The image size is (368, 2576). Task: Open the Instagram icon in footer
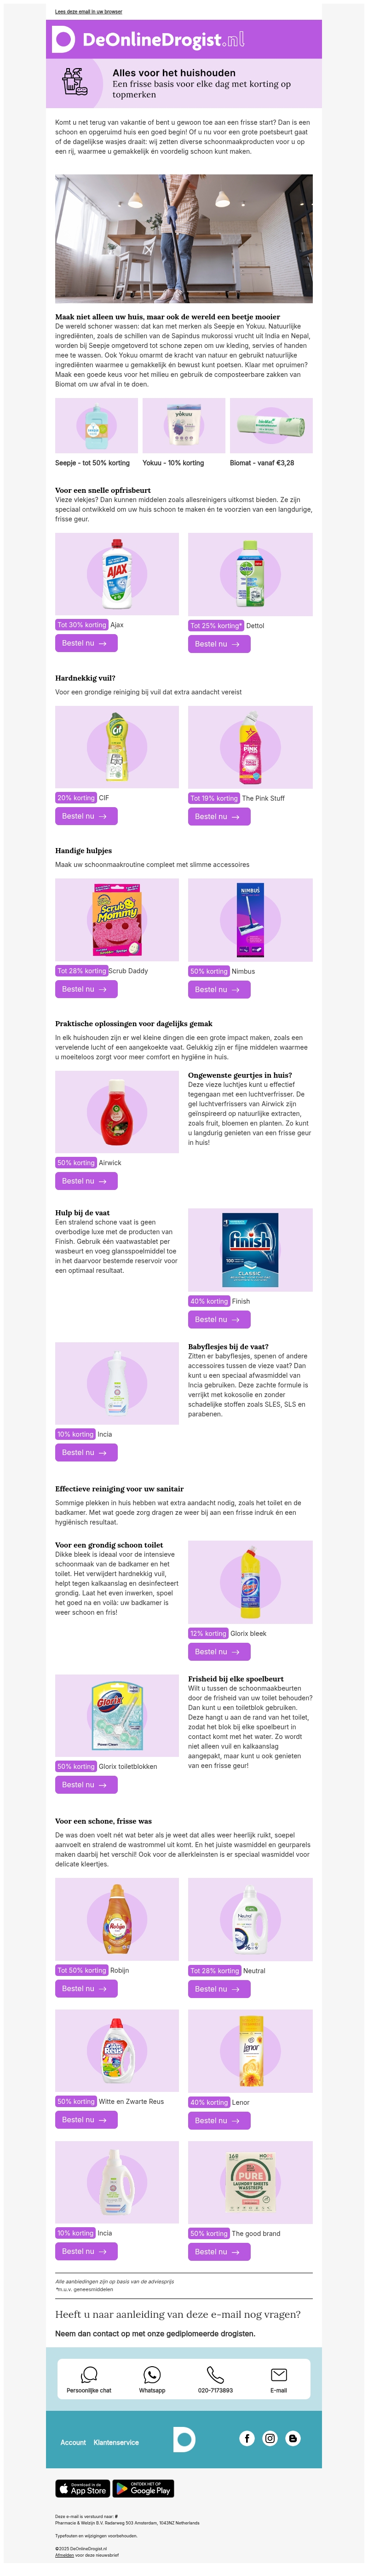pyautogui.click(x=270, y=2438)
